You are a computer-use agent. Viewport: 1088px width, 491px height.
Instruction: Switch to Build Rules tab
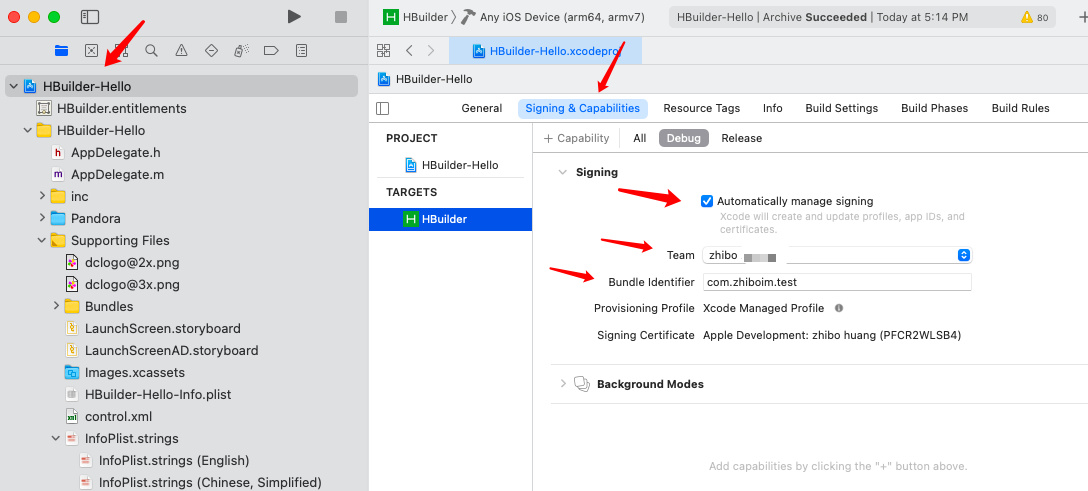[1020, 108]
